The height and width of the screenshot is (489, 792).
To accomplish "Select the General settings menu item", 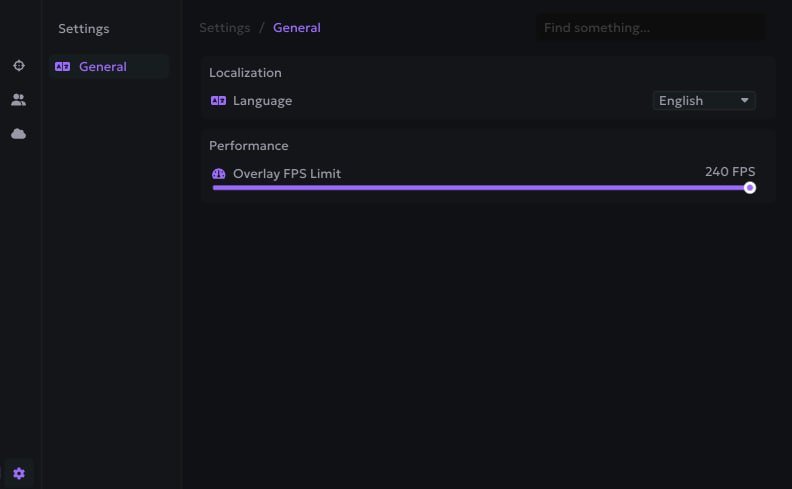I will 109,67.
